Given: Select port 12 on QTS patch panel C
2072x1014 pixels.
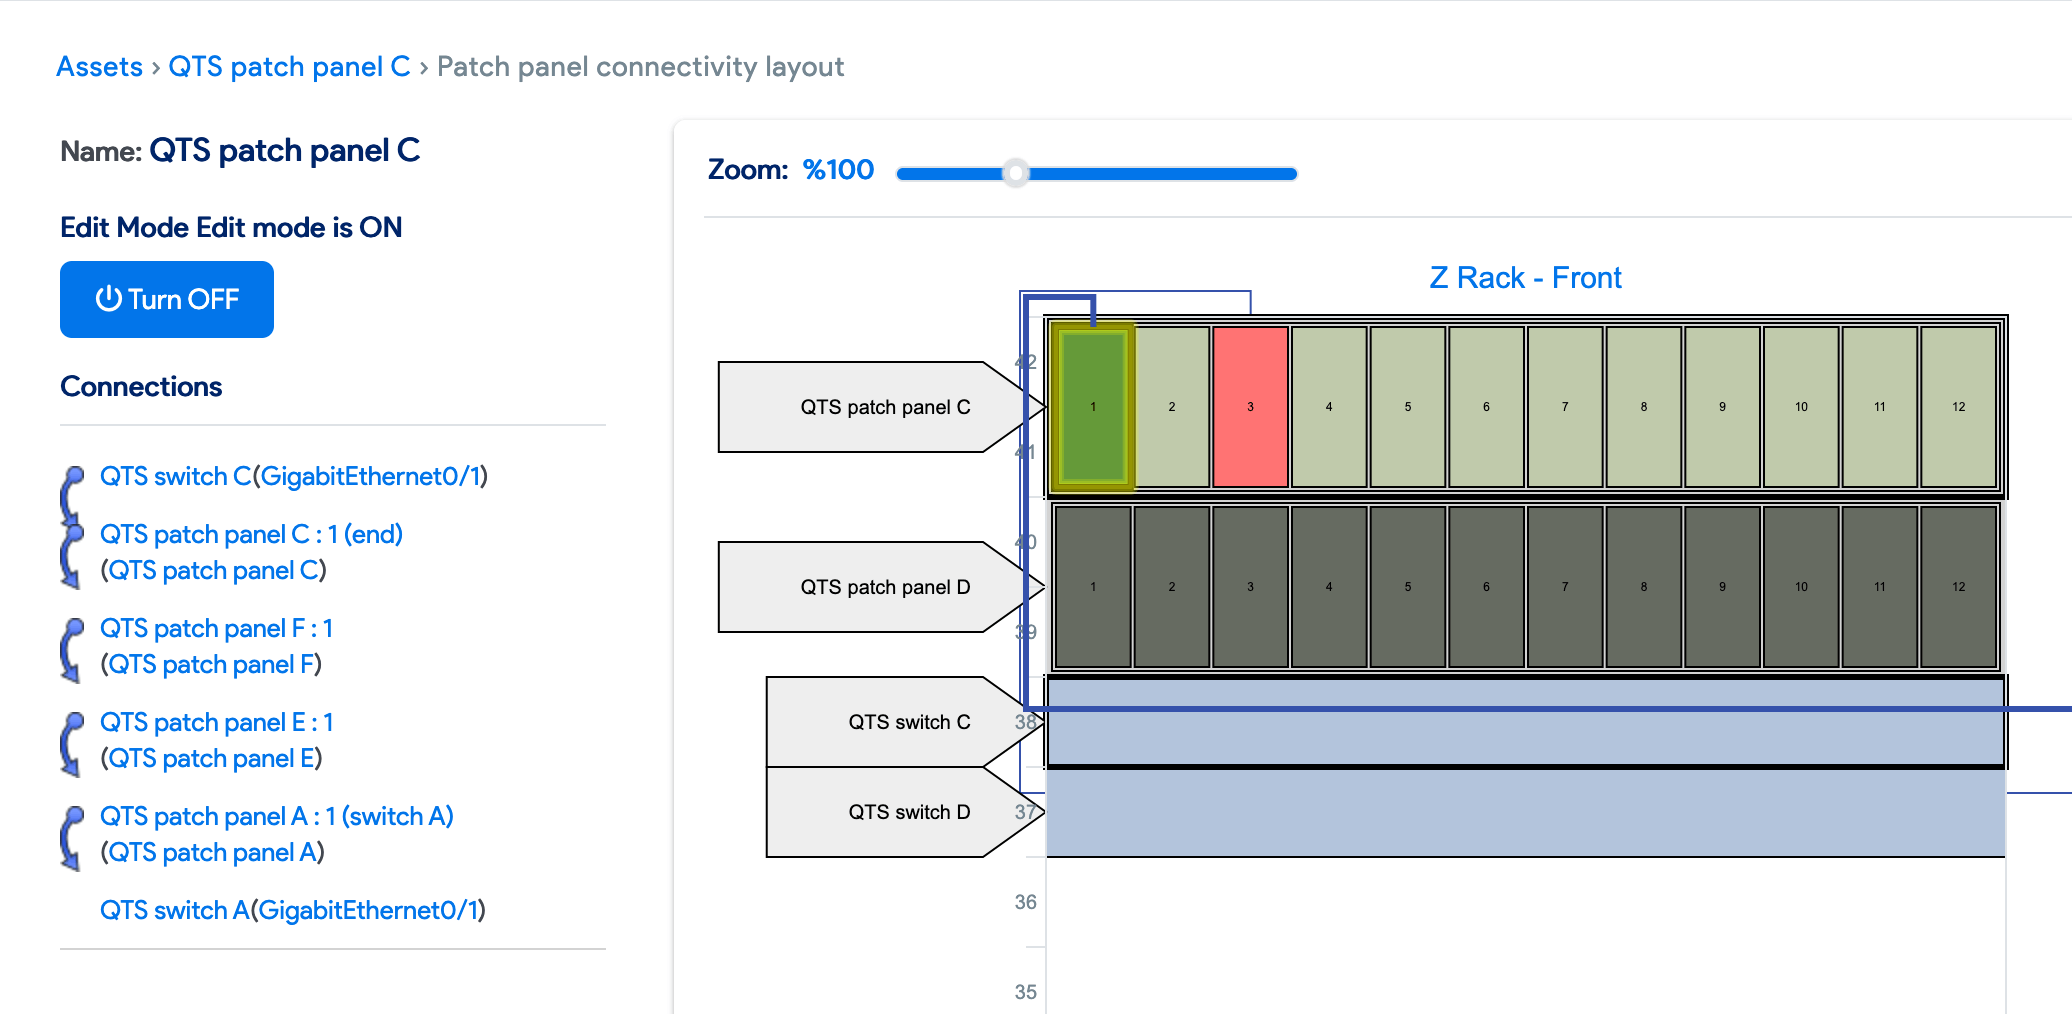Looking at the screenshot, I should (x=1956, y=406).
